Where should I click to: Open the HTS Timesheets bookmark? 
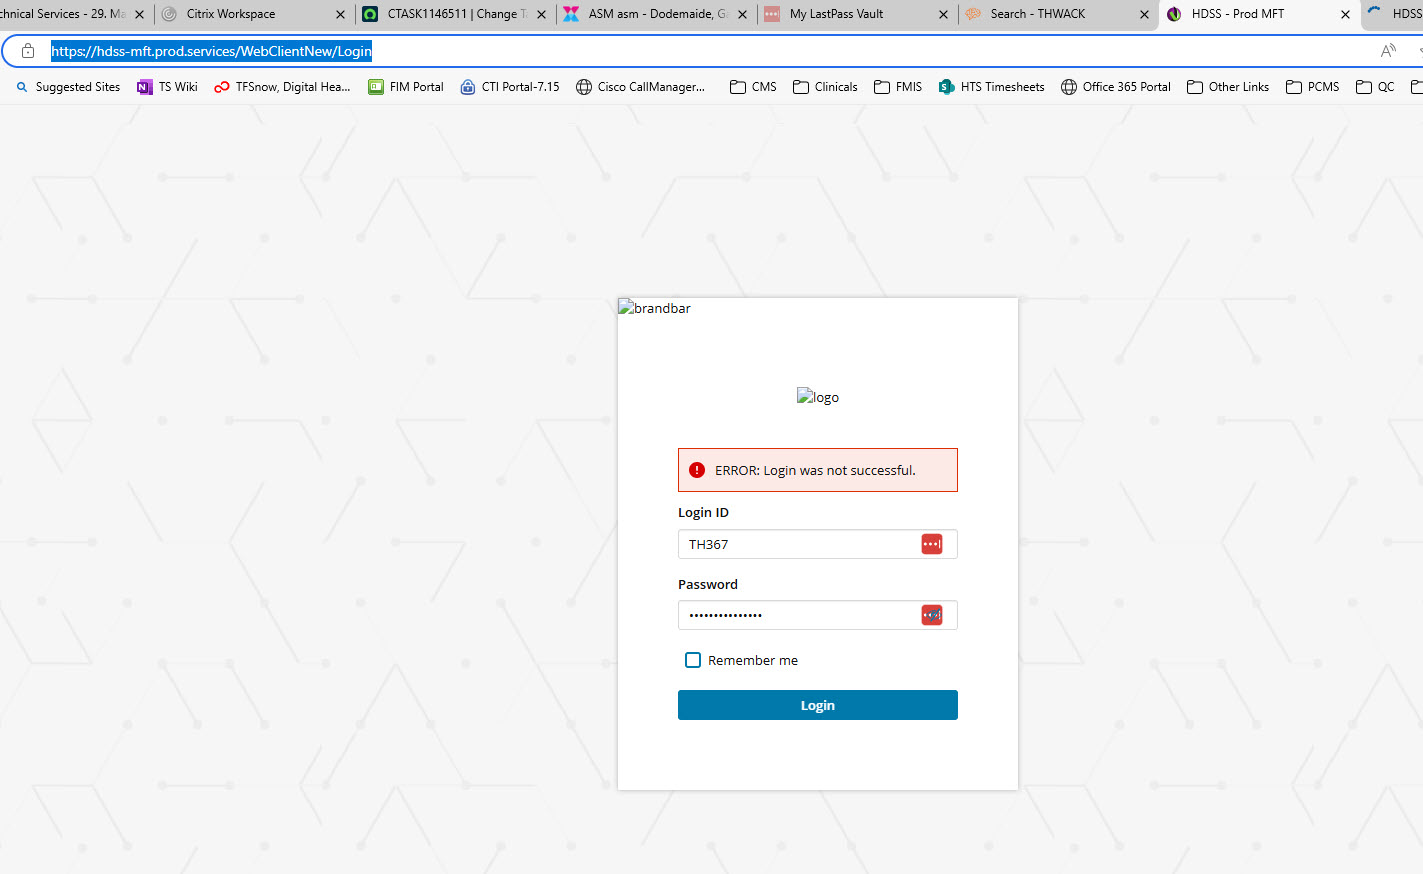click(992, 87)
